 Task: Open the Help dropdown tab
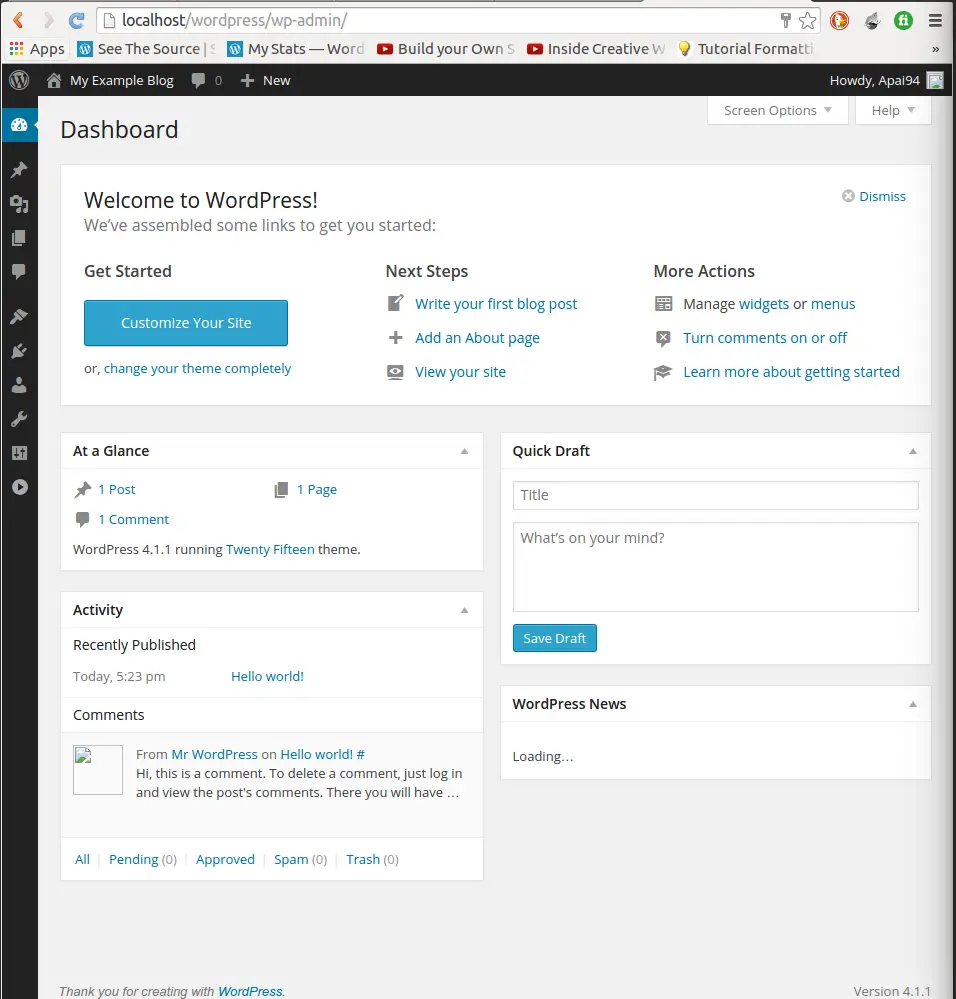click(x=893, y=110)
